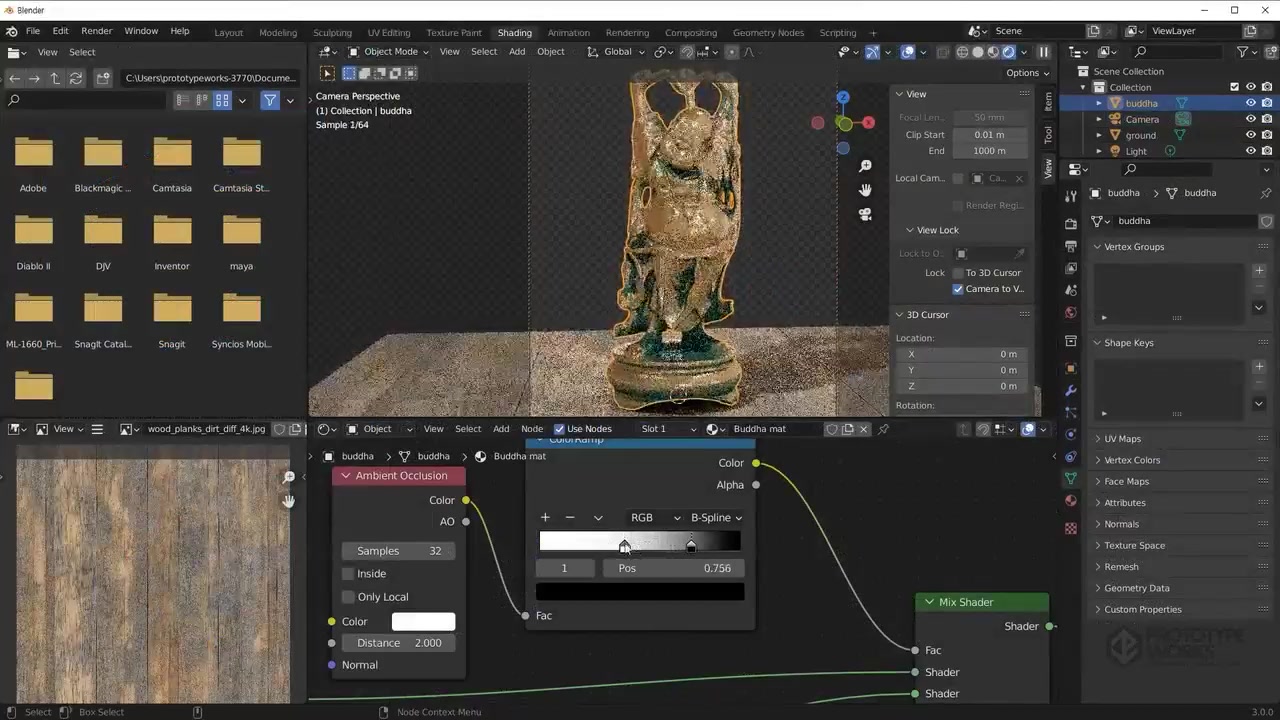Image resolution: width=1280 pixels, height=720 pixels.
Task: Click the refresh file list icon
Action: [76, 78]
